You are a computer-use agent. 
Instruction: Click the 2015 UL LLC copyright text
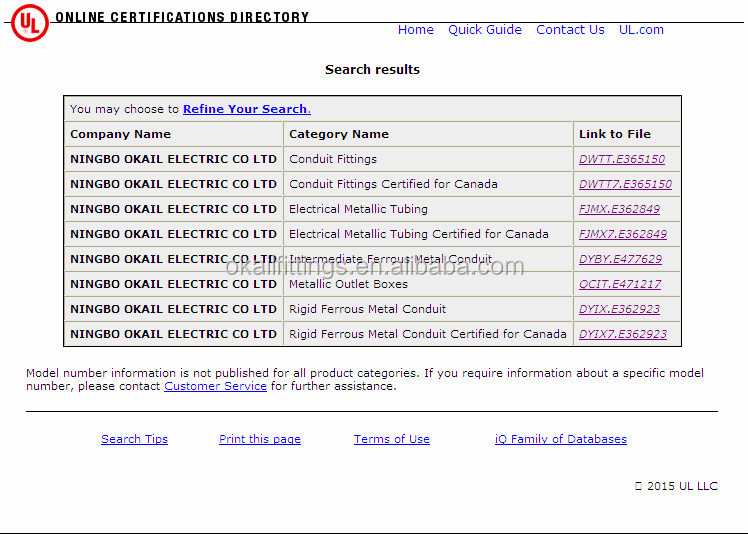click(x=677, y=486)
